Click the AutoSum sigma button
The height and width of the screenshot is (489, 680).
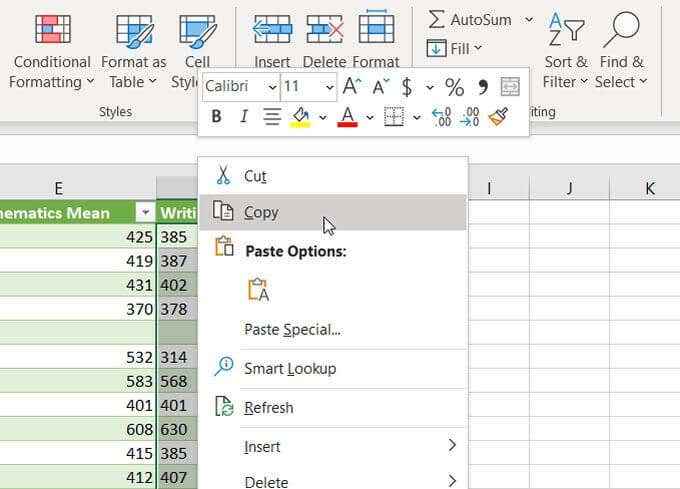click(470, 20)
